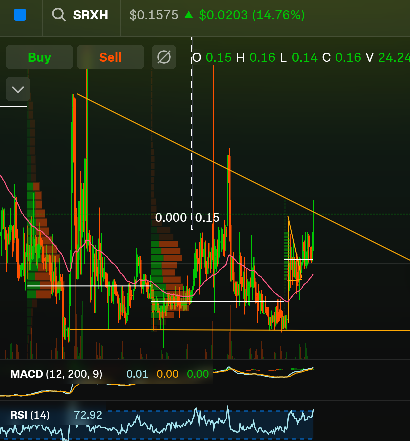Click the open price value after O

coord(218,58)
